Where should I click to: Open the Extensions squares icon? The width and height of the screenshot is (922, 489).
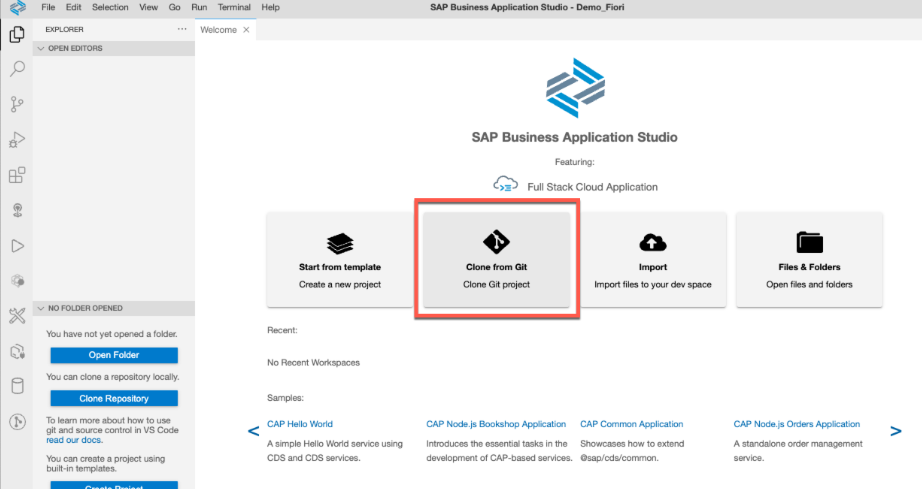click(x=17, y=175)
